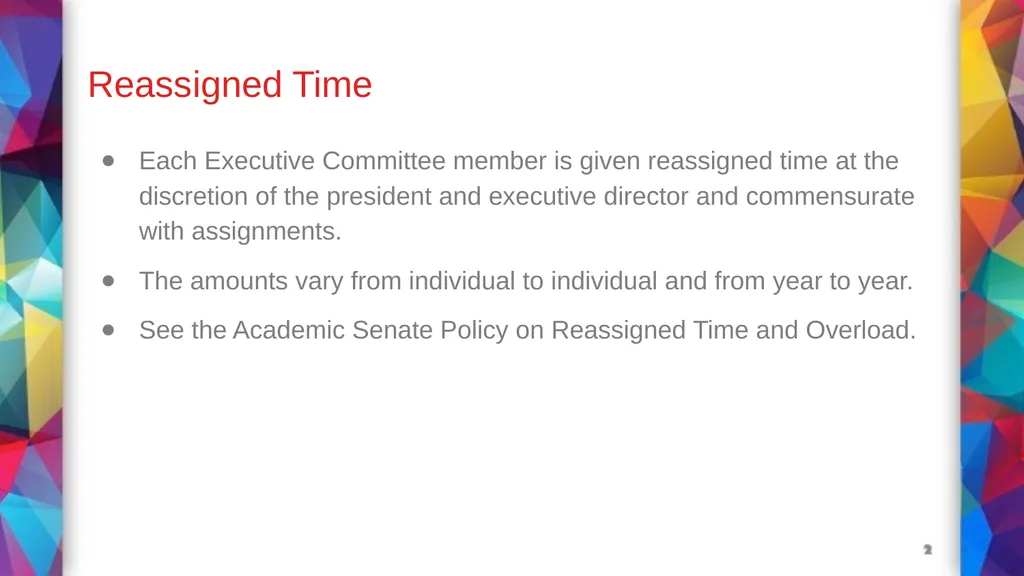Screen dimensions: 1024x576
Task: Click the word "Overload." in the last bullet
Action: 861,330
